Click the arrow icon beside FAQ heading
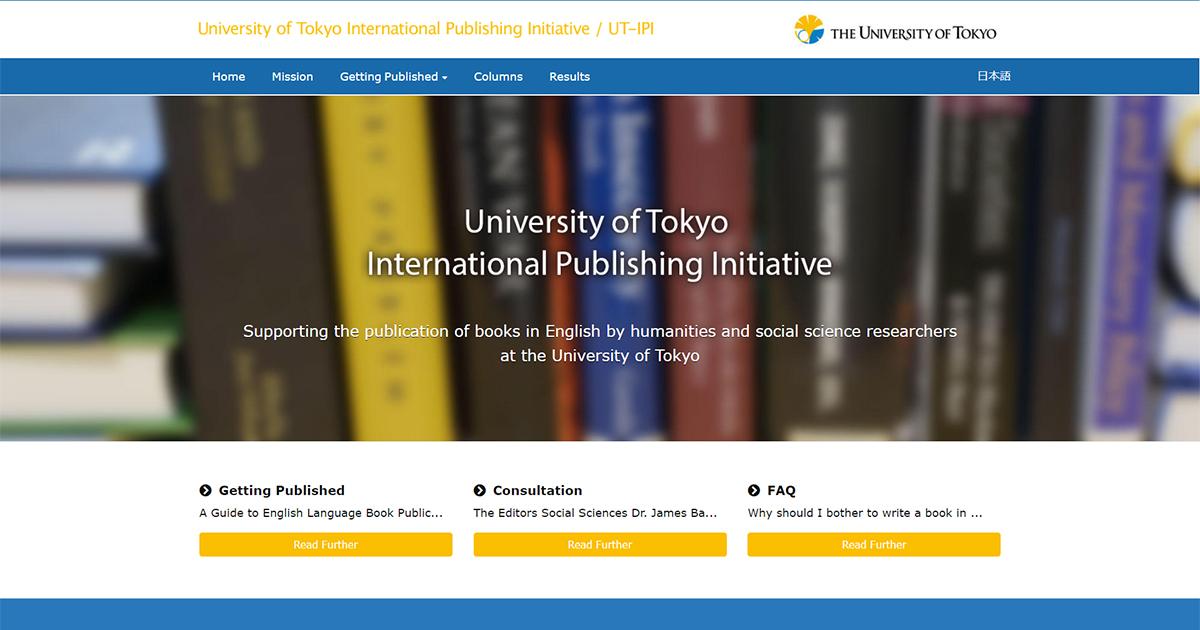 tap(752, 490)
